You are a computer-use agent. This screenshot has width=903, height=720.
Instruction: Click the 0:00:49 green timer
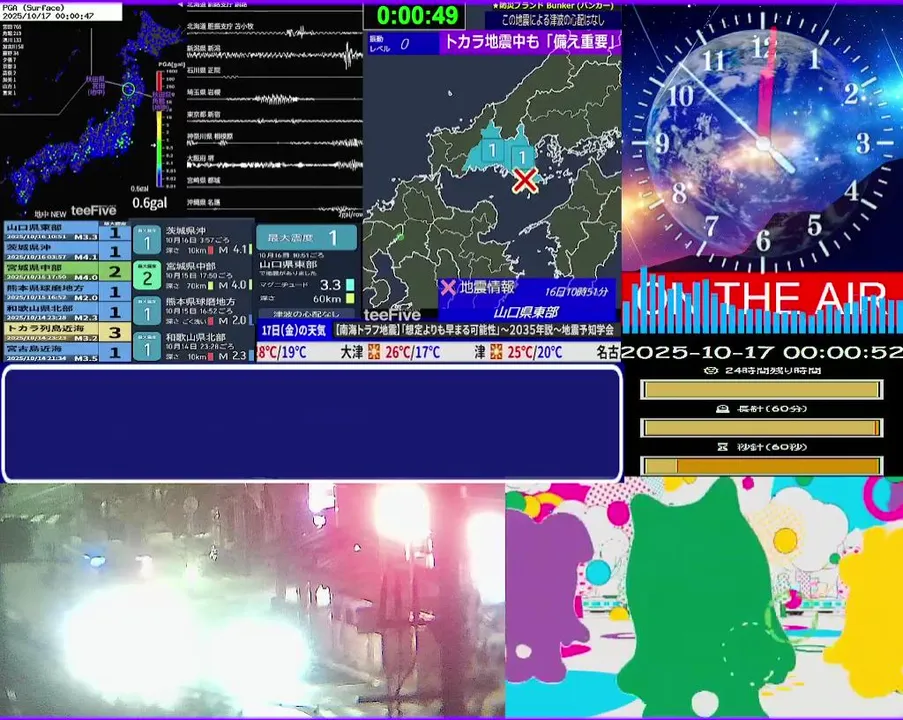[x=416, y=16]
